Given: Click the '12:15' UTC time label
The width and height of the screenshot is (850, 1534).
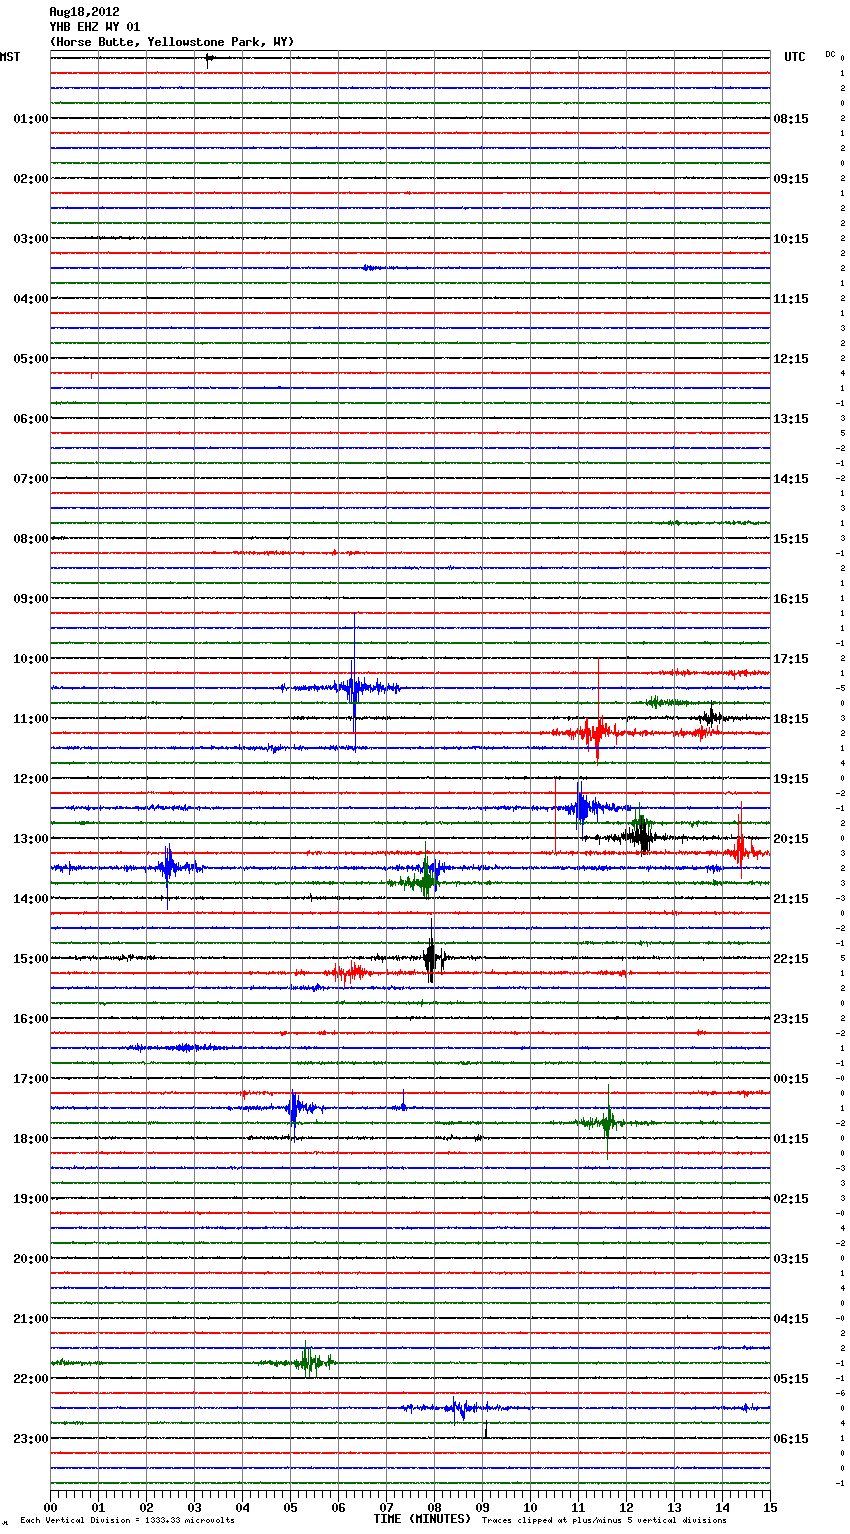Looking at the screenshot, I should tap(791, 358).
